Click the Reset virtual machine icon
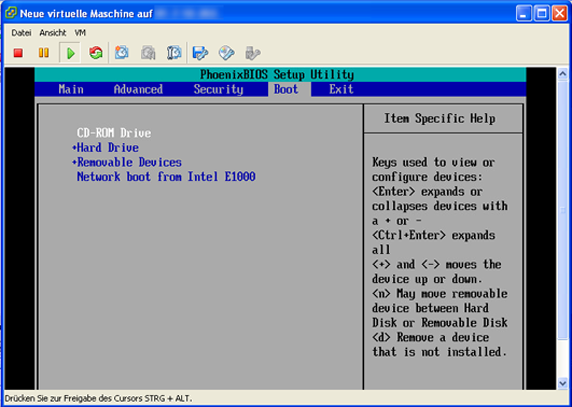 tap(96, 53)
